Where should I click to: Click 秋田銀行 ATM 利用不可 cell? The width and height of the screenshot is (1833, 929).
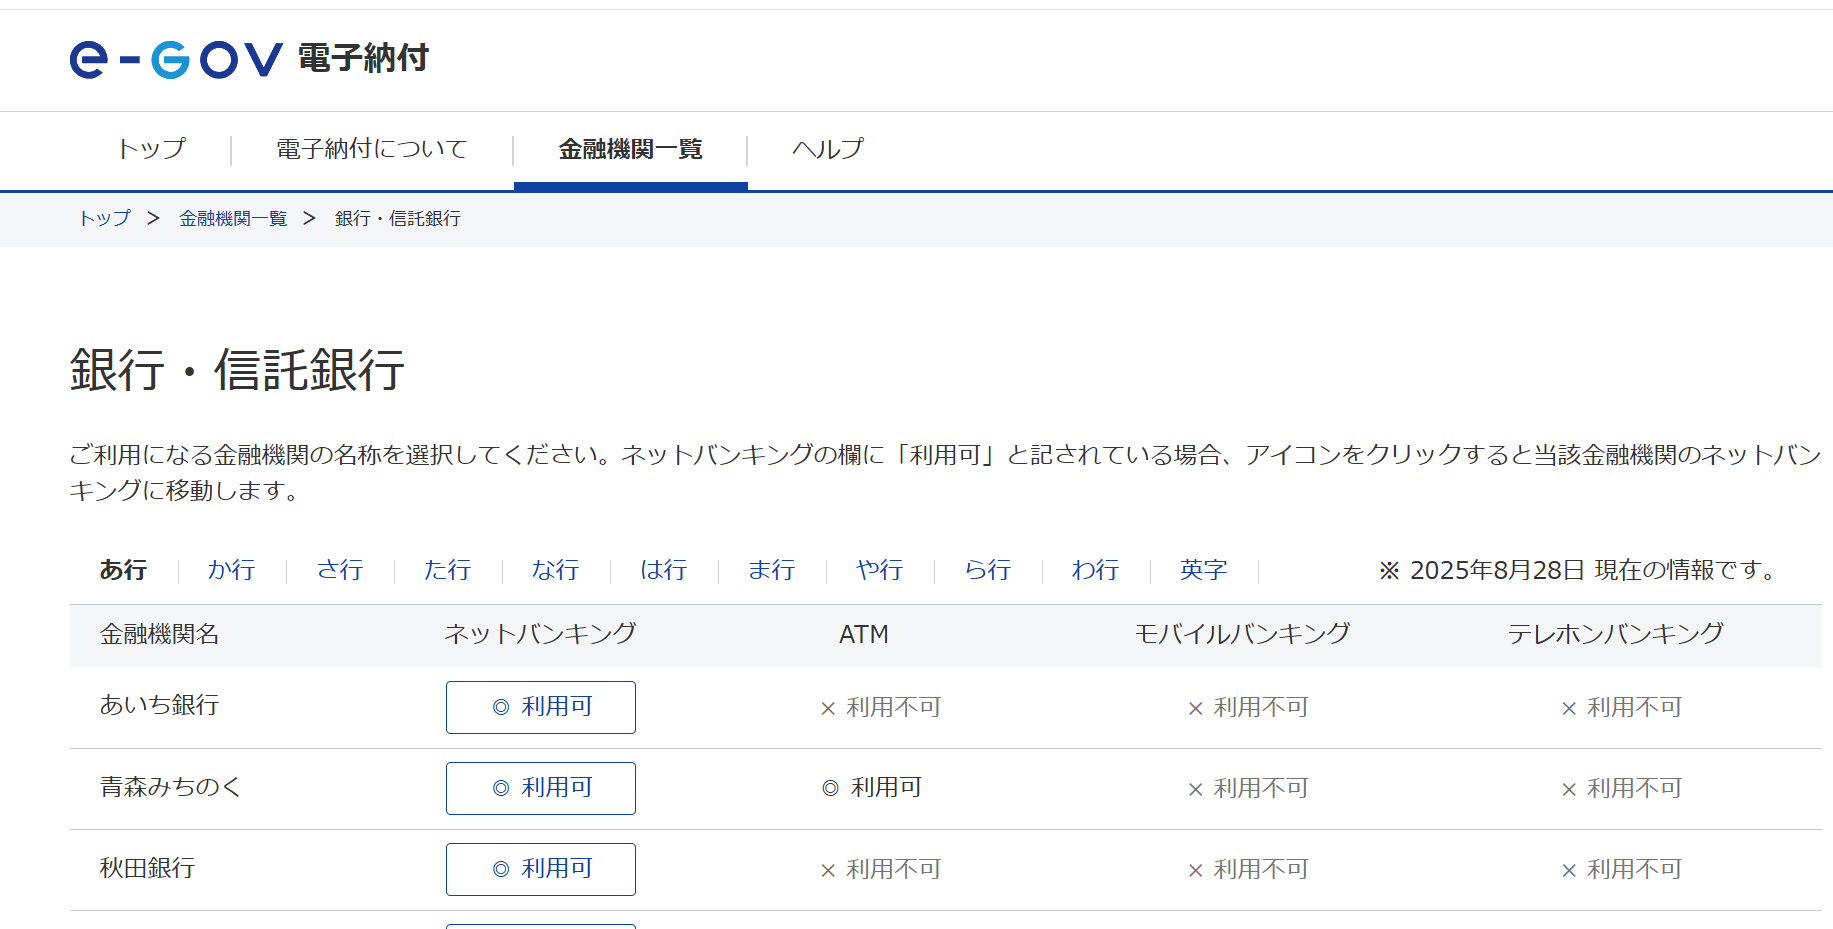[x=881, y=870]
